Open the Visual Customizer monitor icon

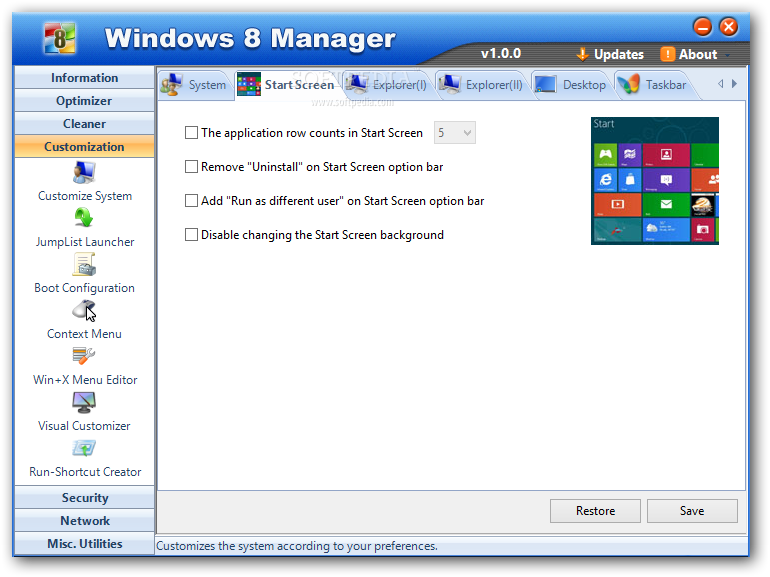point(84,403)
